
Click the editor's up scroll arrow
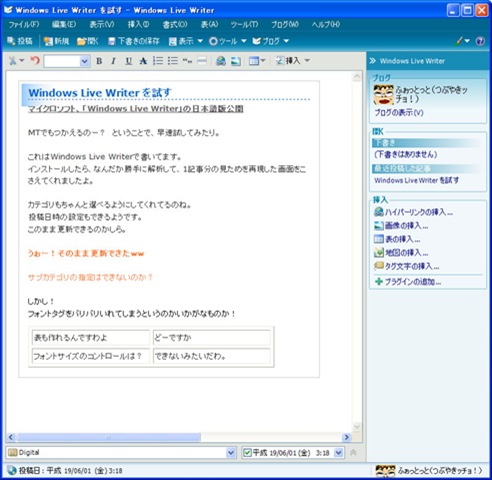pyautogui.click(x=357, y=76)
